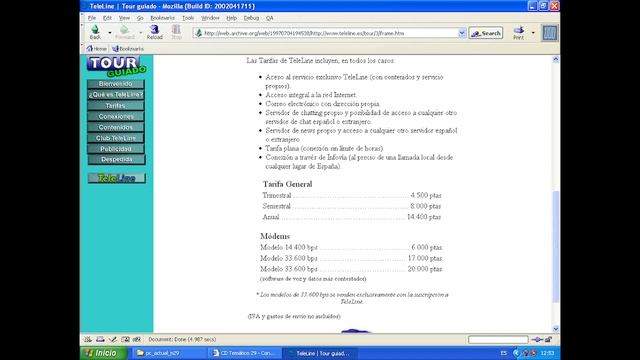Viewport: 640px width, 360px height.
Task: Open the Window menu
Action: (x=210, y=18)
